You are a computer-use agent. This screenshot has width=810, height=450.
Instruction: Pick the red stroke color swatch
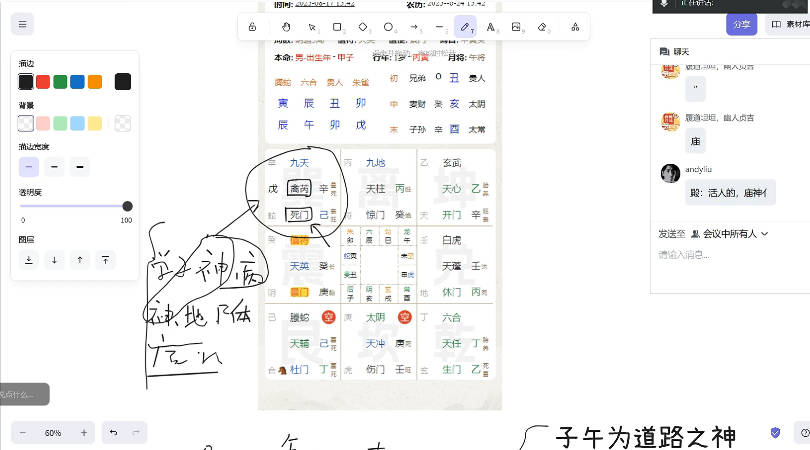pos(43,82)
